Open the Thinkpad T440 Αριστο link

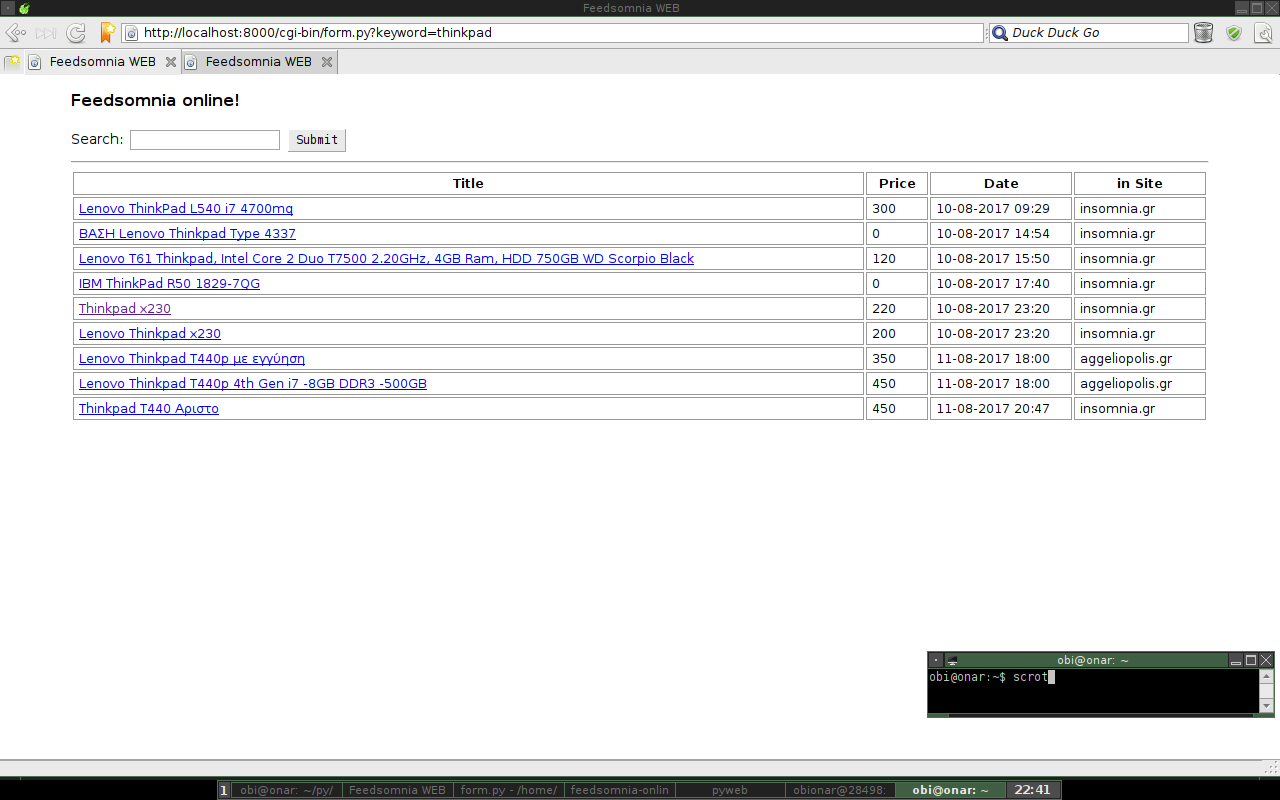click(149, 409)
